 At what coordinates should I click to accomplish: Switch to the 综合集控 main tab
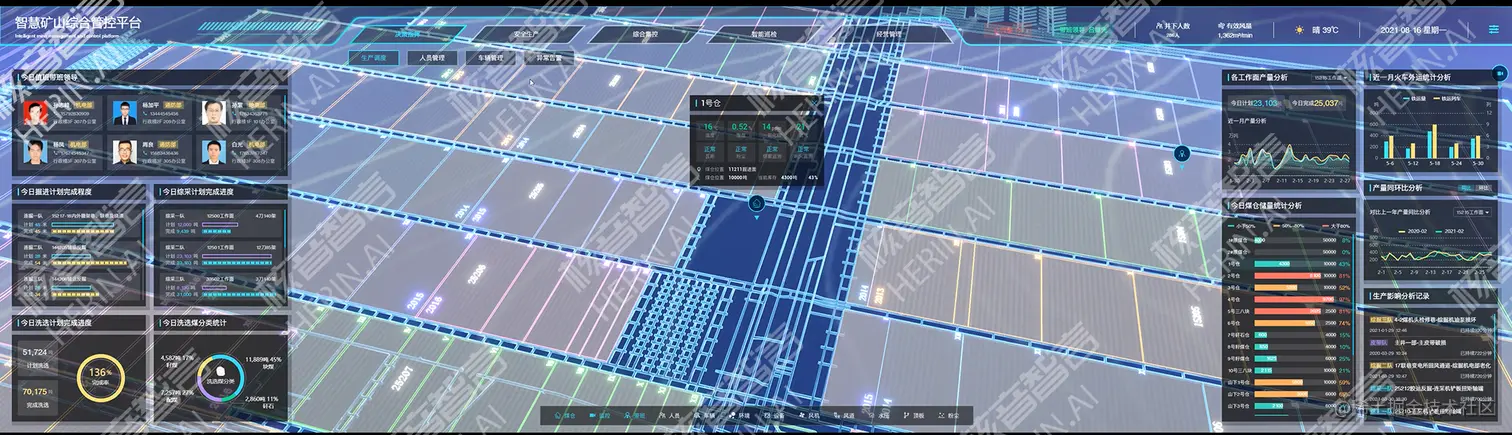[646, 34]
